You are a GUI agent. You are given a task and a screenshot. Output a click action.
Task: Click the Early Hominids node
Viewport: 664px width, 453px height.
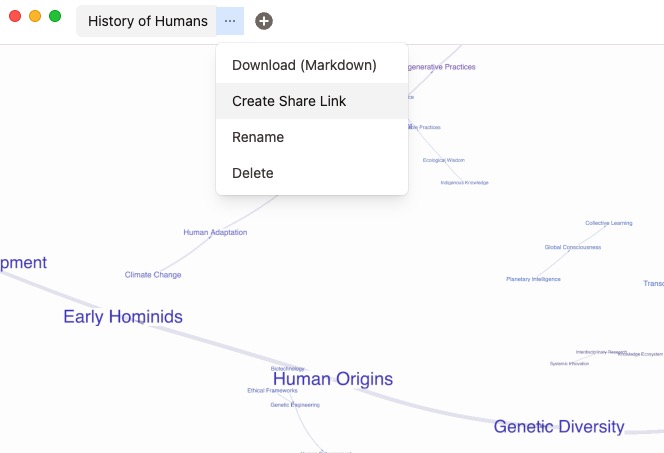tap(123, 317)
